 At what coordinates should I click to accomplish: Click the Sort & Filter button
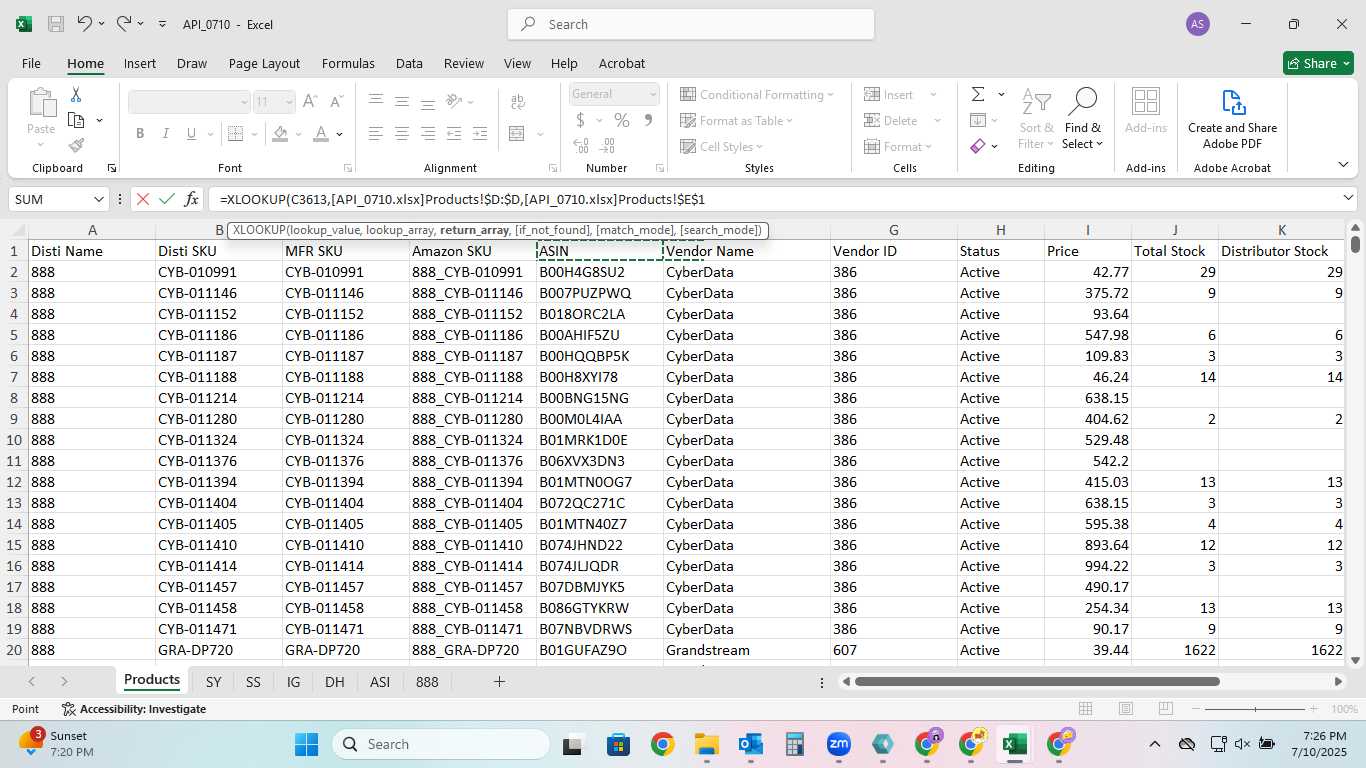(1036, 118)
